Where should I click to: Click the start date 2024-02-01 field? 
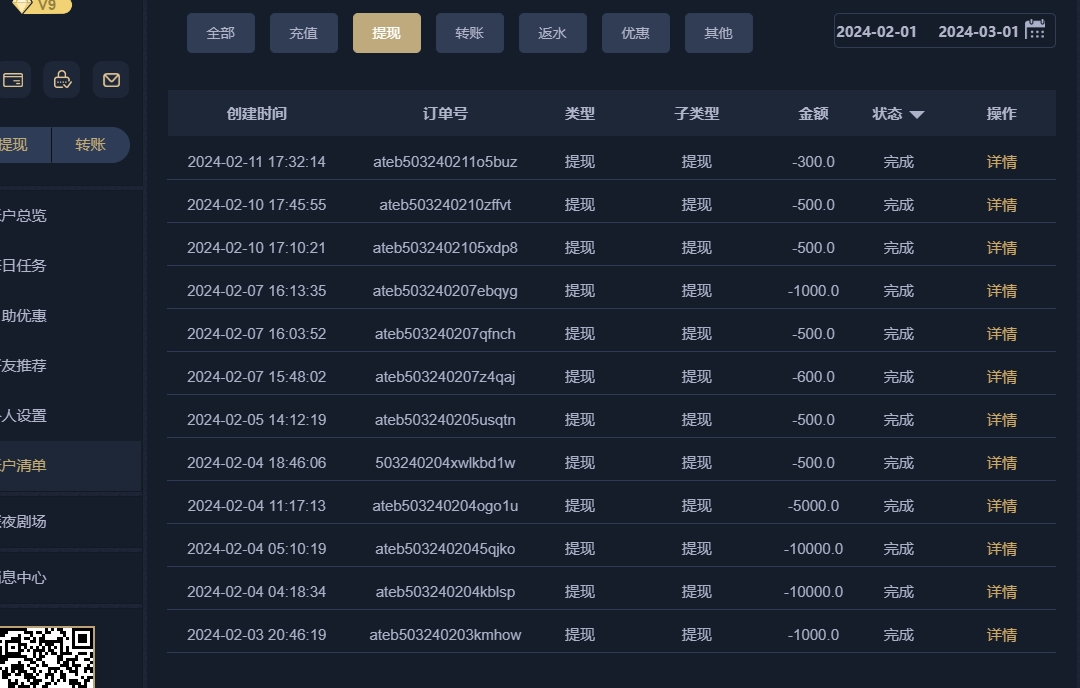click(876, 31)
